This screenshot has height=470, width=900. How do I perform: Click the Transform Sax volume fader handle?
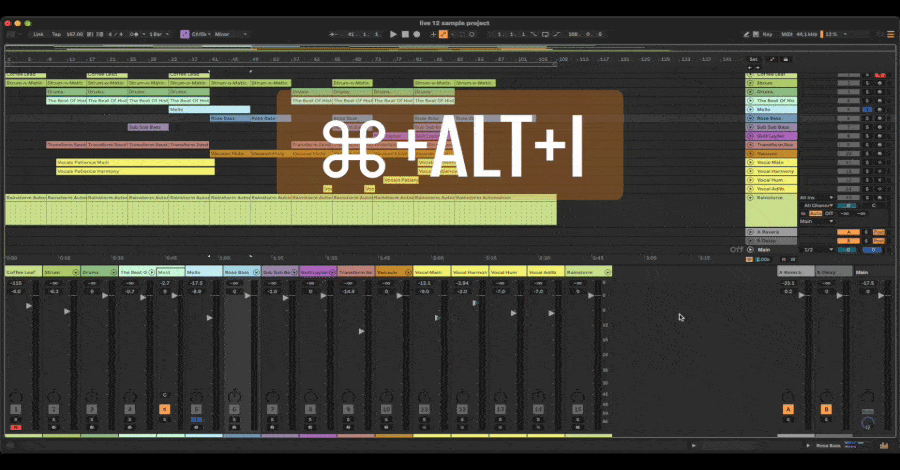pyautogui.click(x=362, y=331)
